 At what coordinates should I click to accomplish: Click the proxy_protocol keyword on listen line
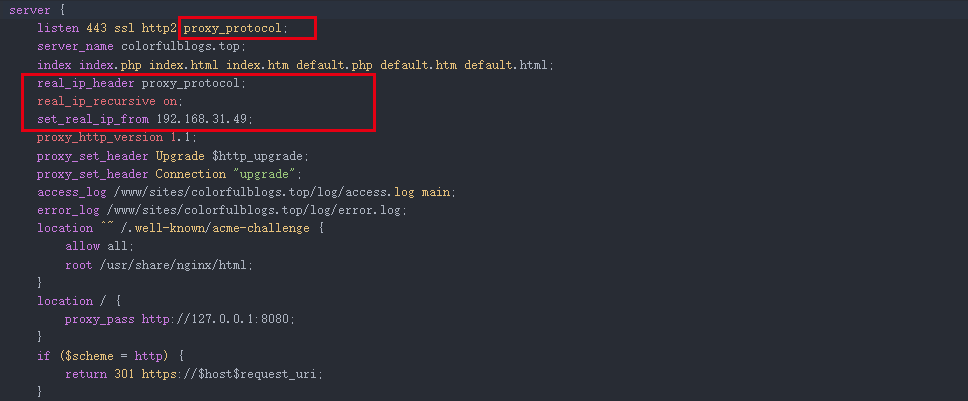[236, 28]
